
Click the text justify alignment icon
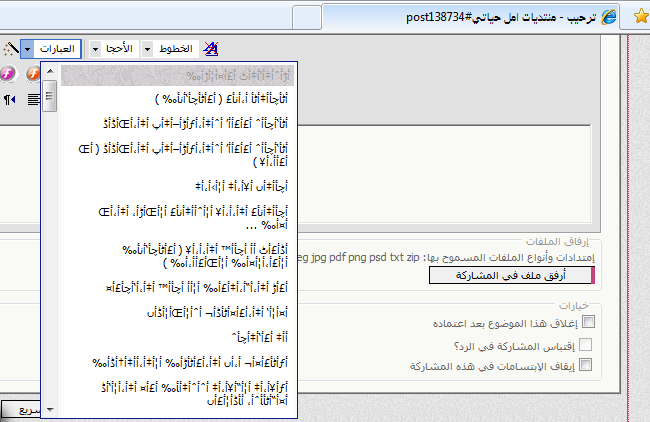pos(34,99)
